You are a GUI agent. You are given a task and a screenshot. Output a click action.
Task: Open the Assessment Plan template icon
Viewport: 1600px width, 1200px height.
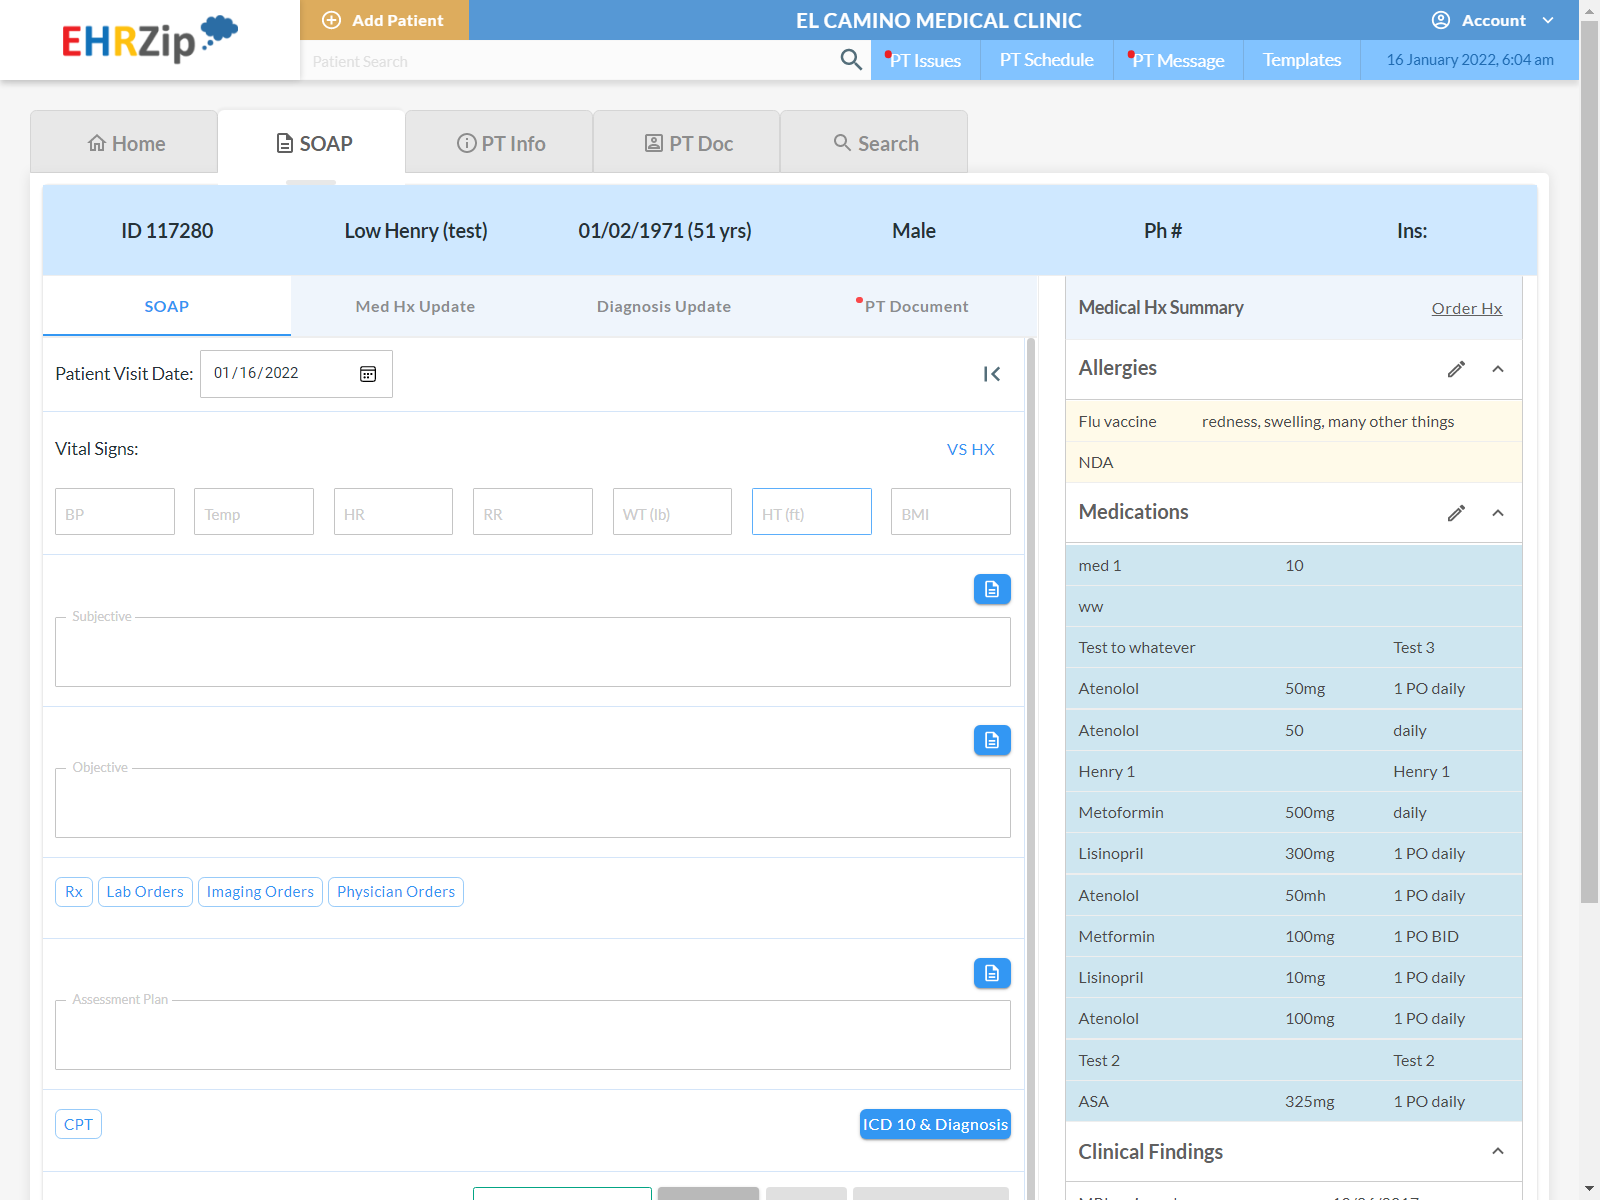[991, 972]
